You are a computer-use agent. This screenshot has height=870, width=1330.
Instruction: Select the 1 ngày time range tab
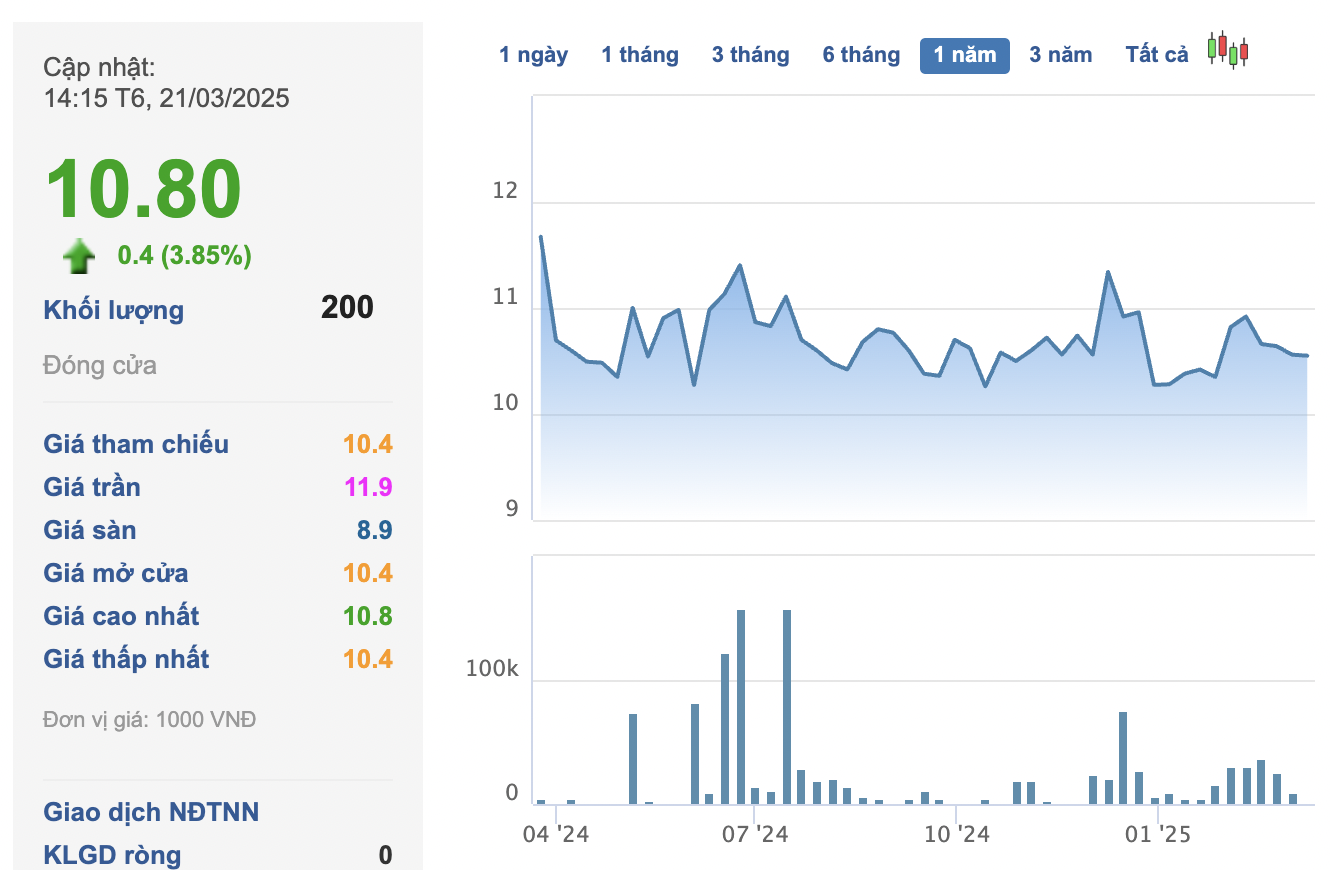534,55
